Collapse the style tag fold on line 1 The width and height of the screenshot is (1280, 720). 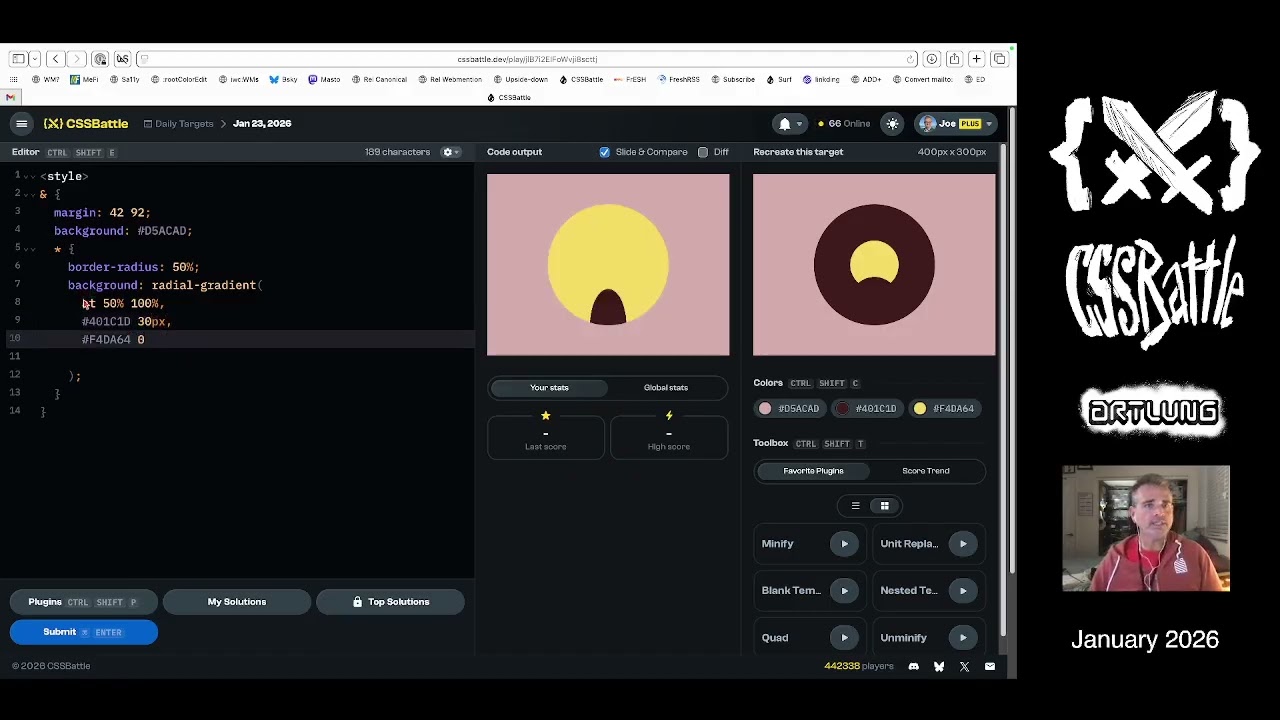pos(31,176)
